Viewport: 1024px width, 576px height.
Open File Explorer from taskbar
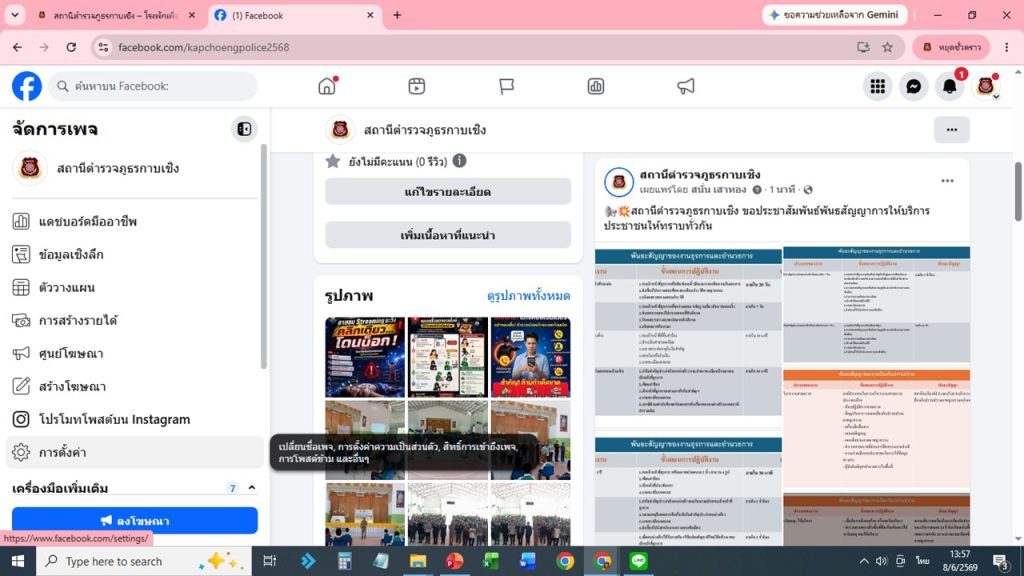pyautogui.click(x=418, y=561)
